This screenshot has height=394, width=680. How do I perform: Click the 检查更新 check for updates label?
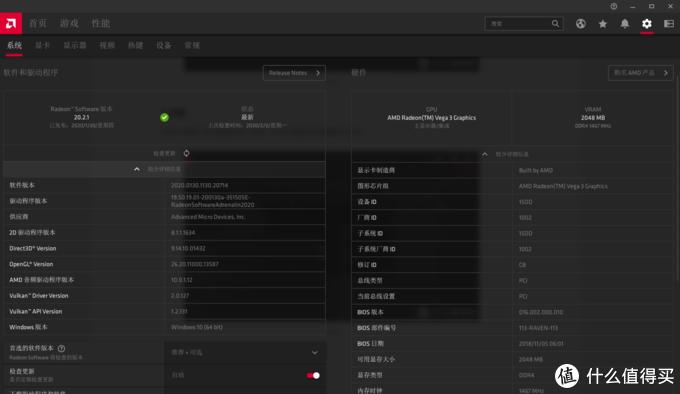(x=164, y=153)
